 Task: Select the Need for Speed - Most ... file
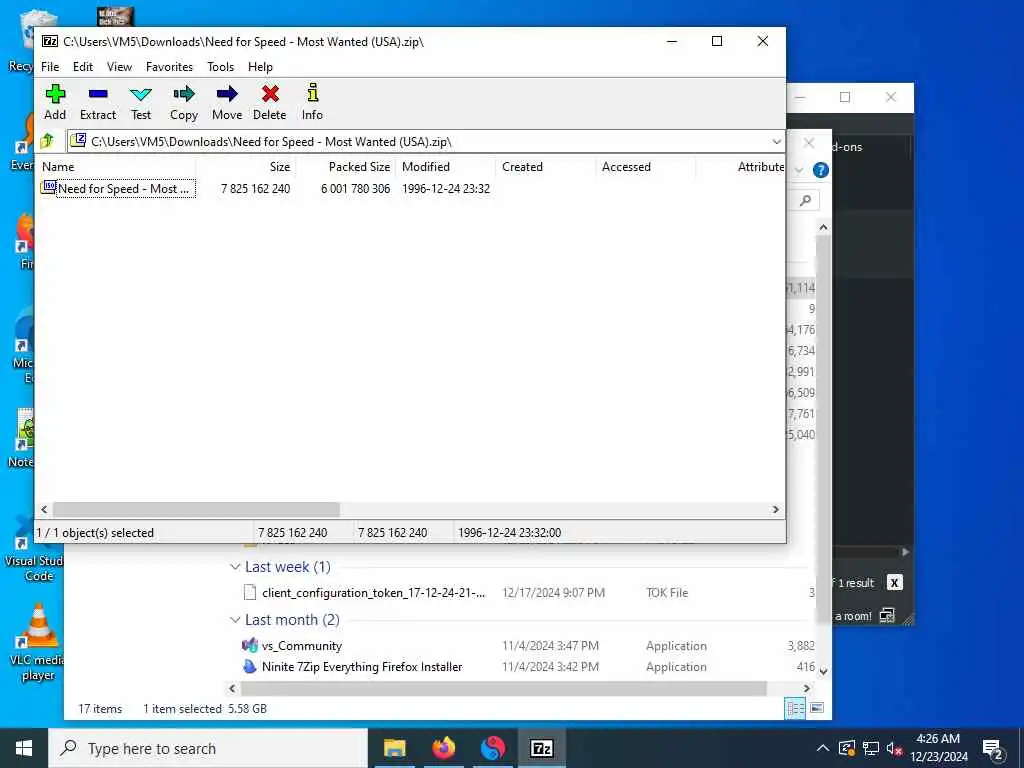pyautogui.click(x=124, y=188)
